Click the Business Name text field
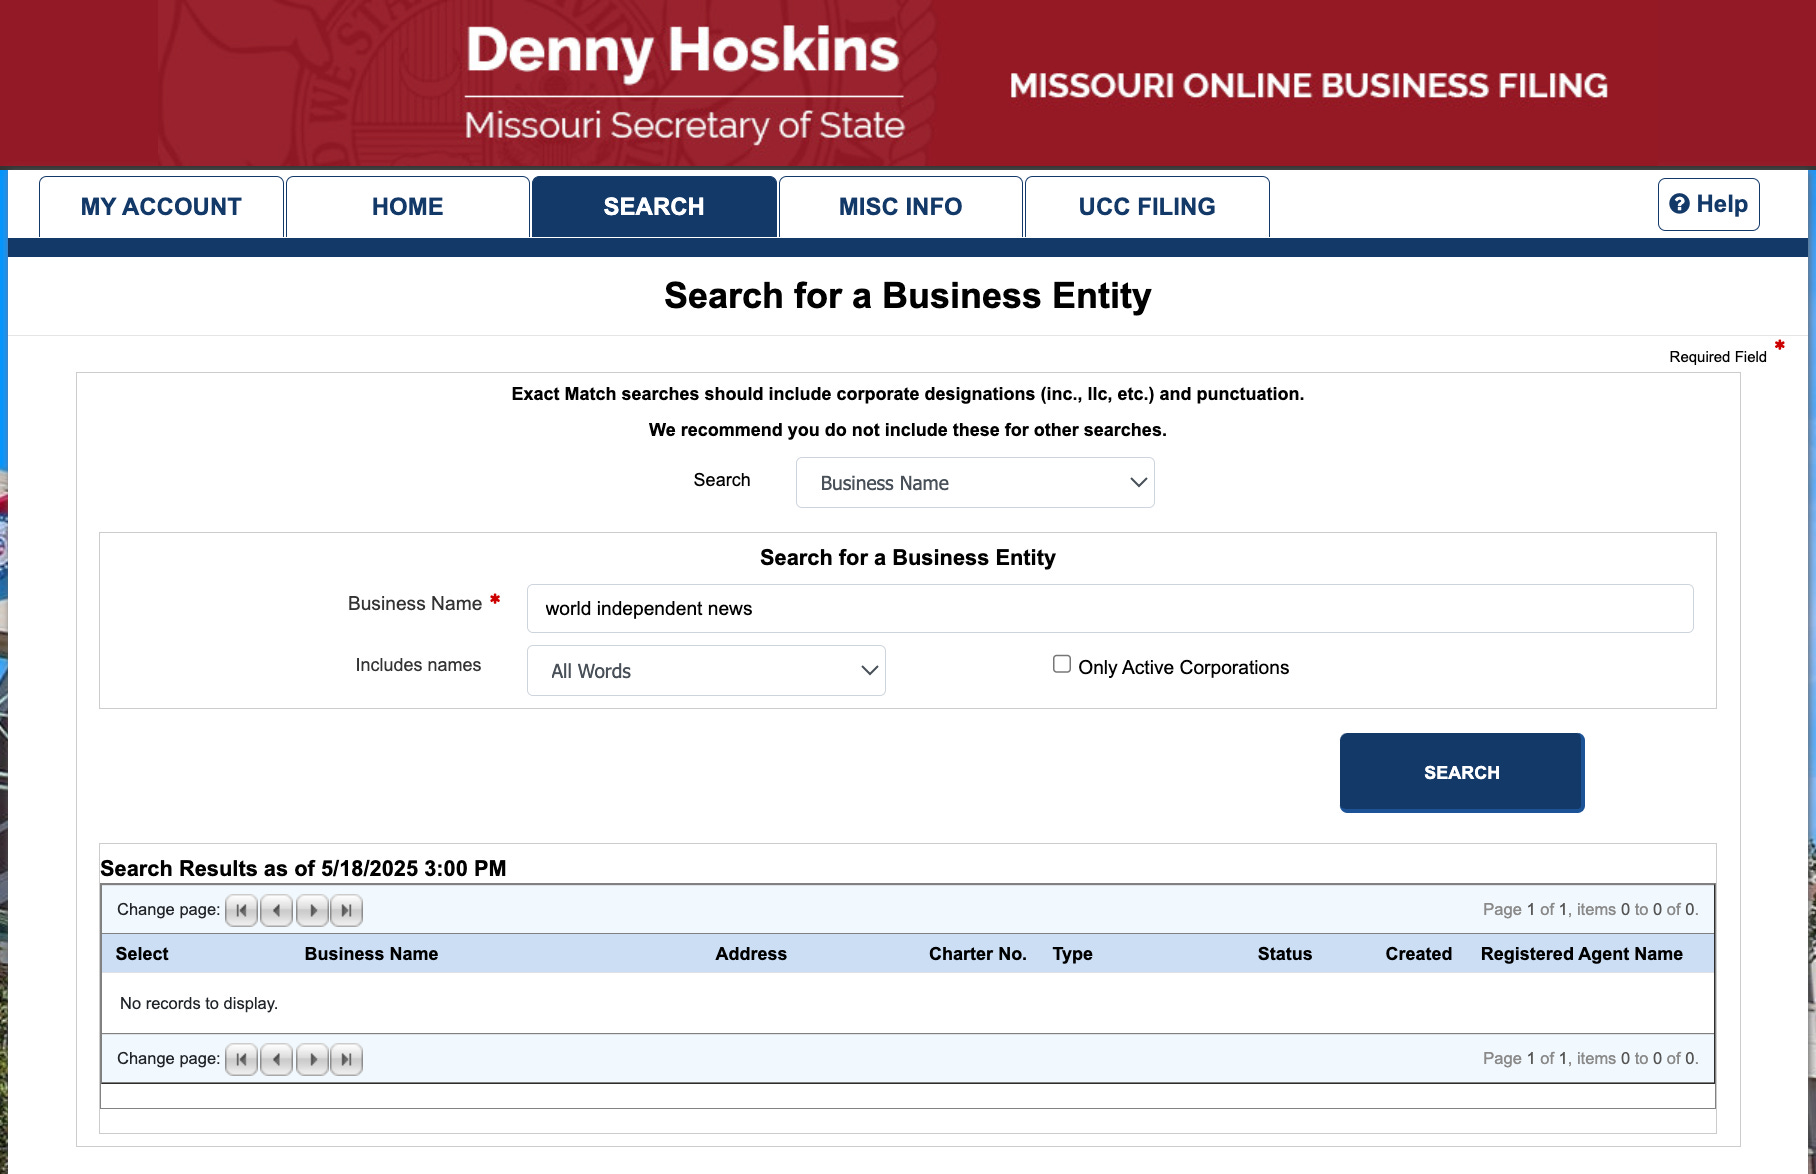 point(1110,608)
